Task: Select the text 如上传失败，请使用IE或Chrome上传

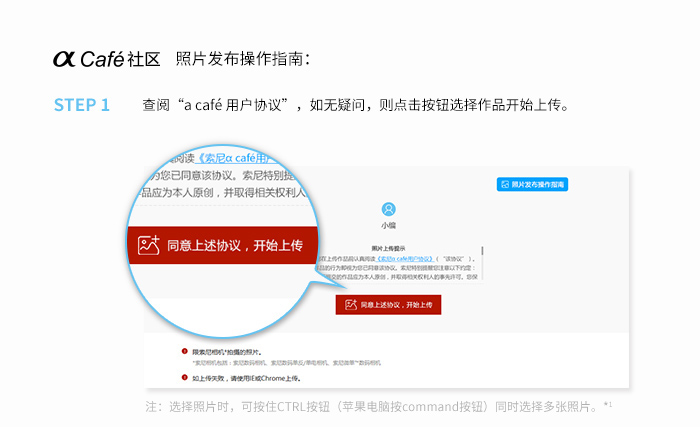Action: pyautogui.click(x=246, y=378)
